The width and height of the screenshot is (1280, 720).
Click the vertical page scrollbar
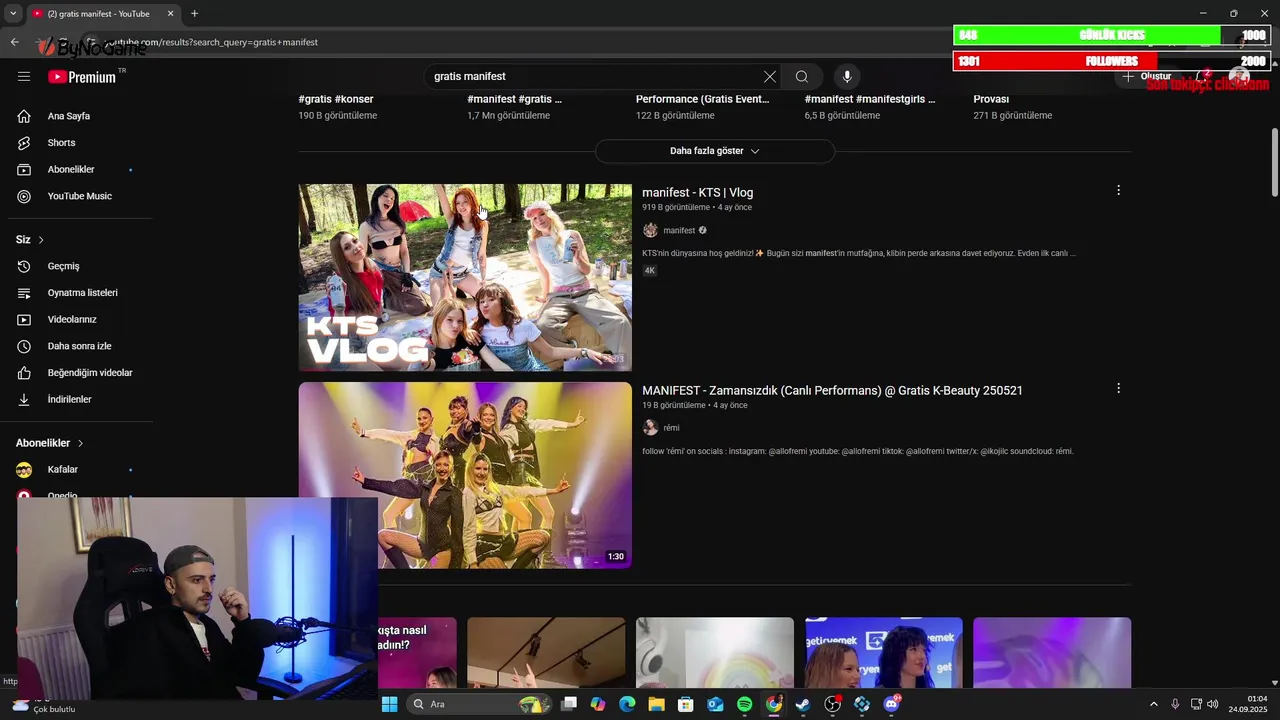[1274, 162]
